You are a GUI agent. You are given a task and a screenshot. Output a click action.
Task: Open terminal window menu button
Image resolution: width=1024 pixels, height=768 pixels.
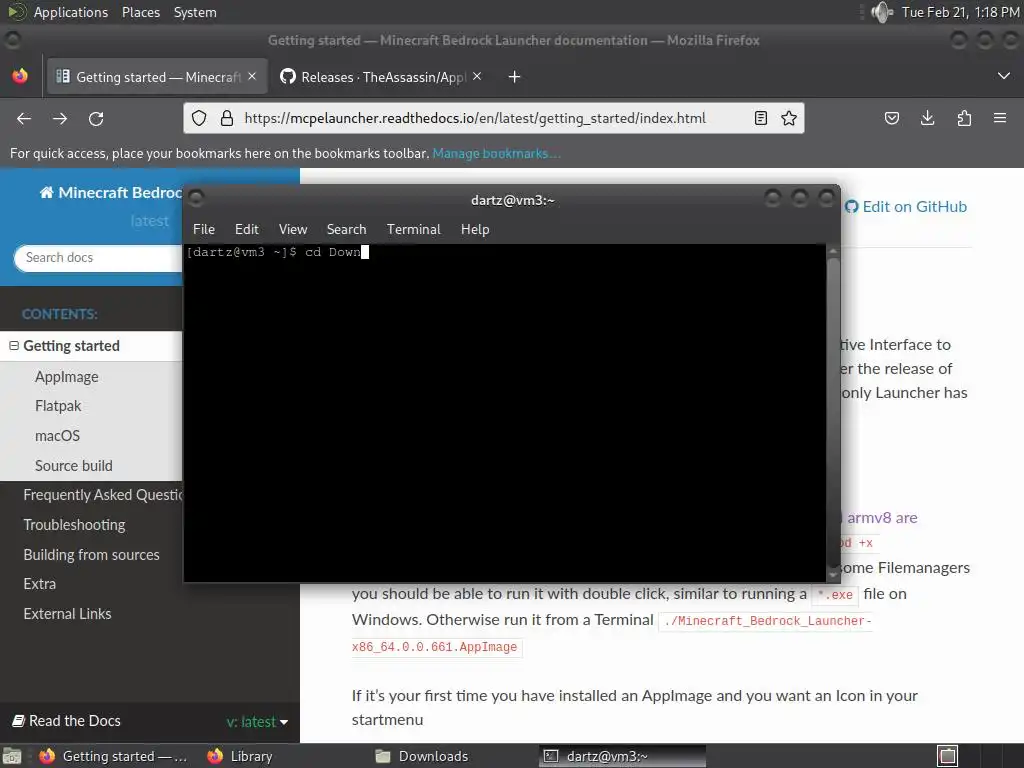[196, 197]
